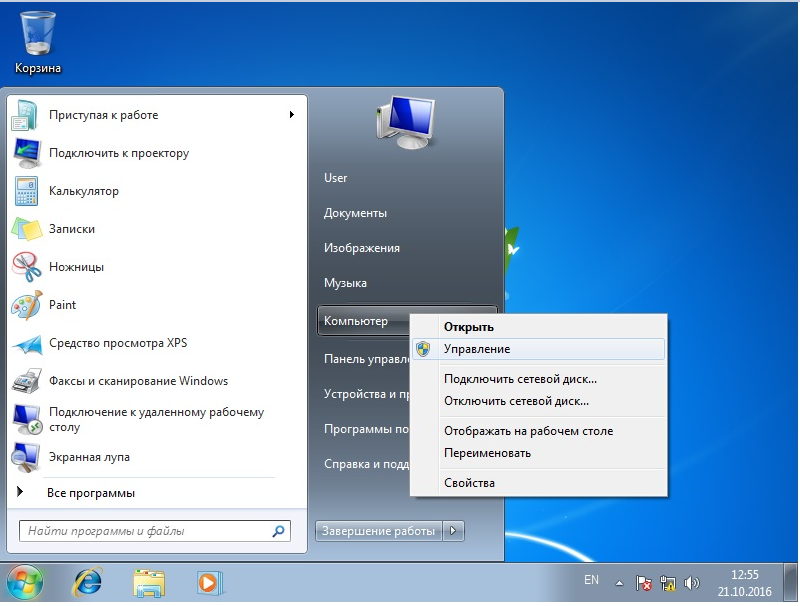Image resolution: width=800 pixels, height=606 pixels.
Task: Click the Windows Start orb
Action: point(24,583)
